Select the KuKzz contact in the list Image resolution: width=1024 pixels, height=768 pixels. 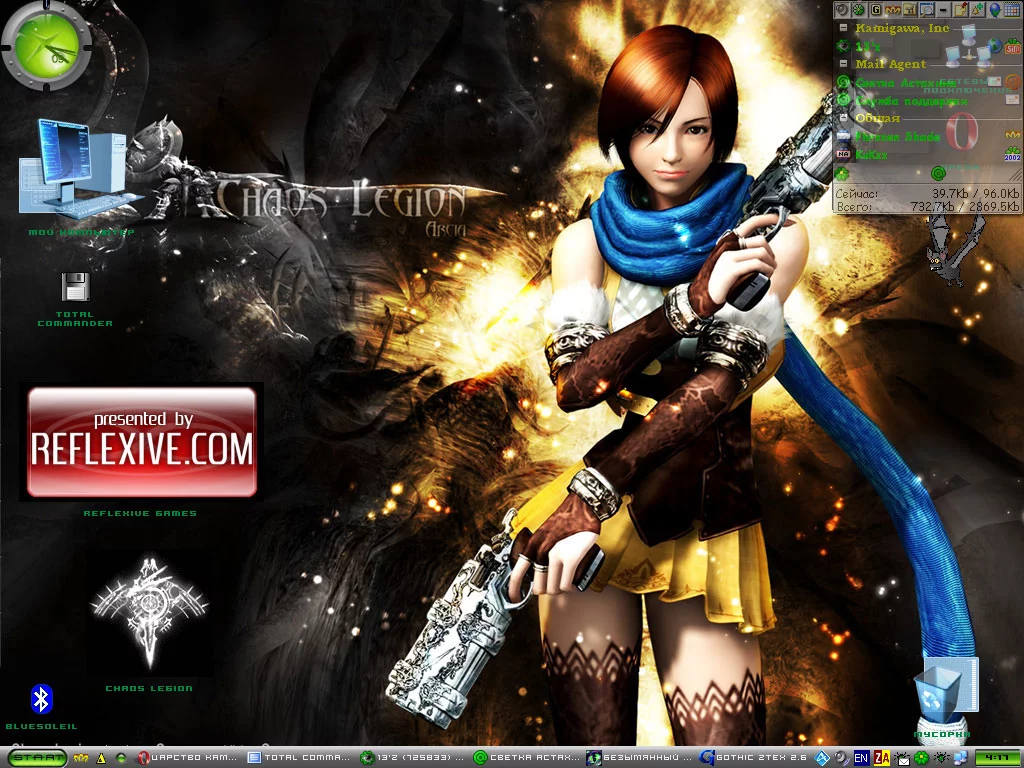click(871, 155)
